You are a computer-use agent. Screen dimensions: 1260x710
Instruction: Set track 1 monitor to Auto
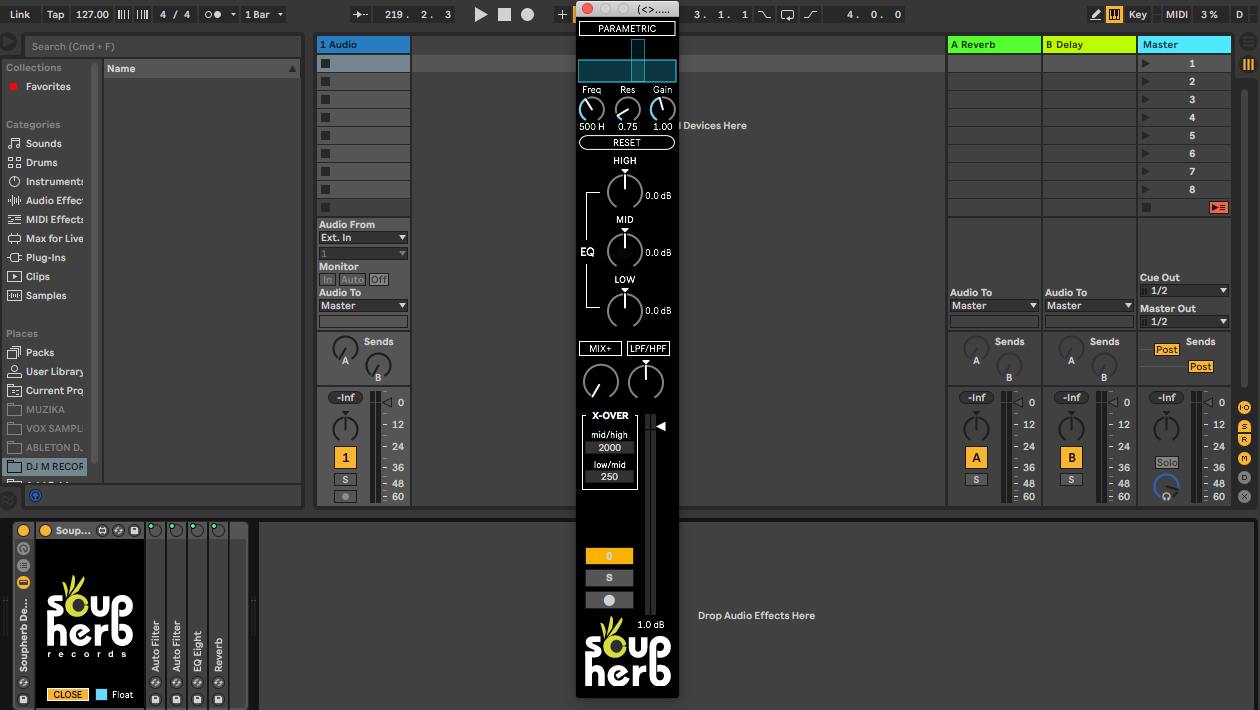coord(352,280)
